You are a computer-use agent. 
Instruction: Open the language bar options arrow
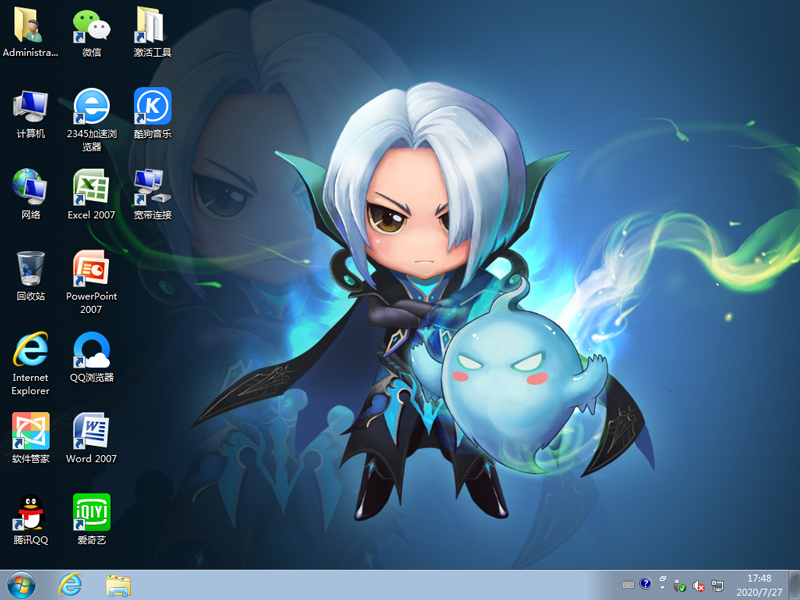[x=663, y=588]
